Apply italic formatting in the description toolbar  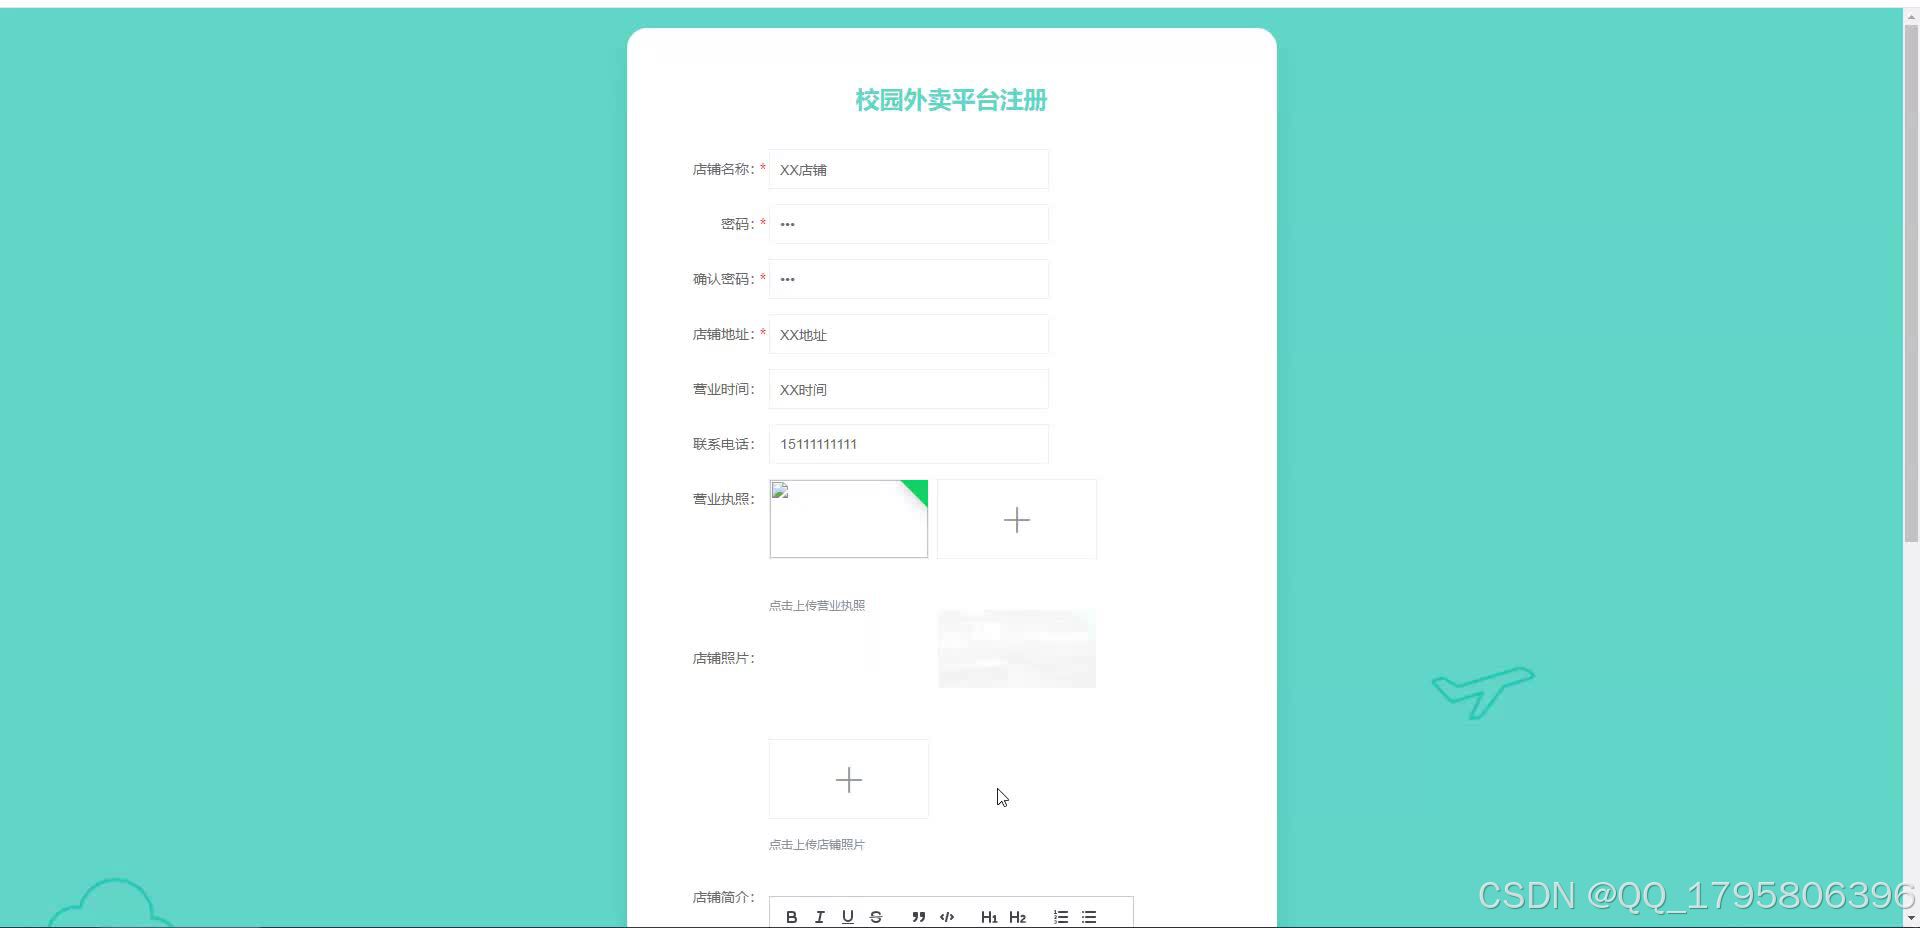[819, 916]
